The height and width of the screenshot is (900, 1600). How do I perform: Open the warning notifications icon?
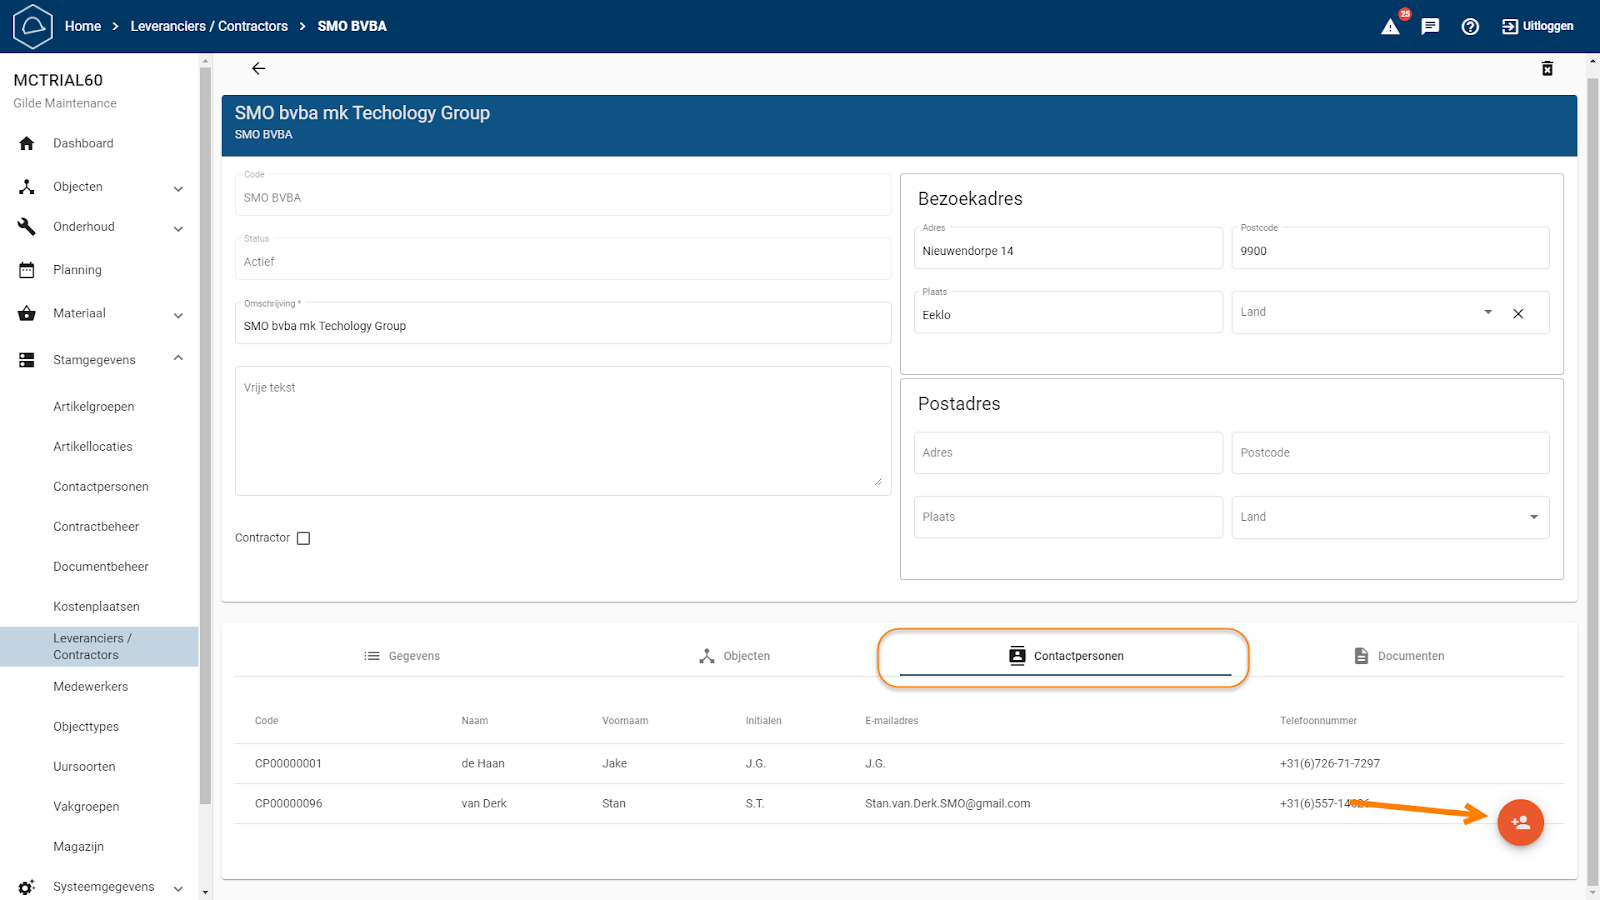point(1390,27)
